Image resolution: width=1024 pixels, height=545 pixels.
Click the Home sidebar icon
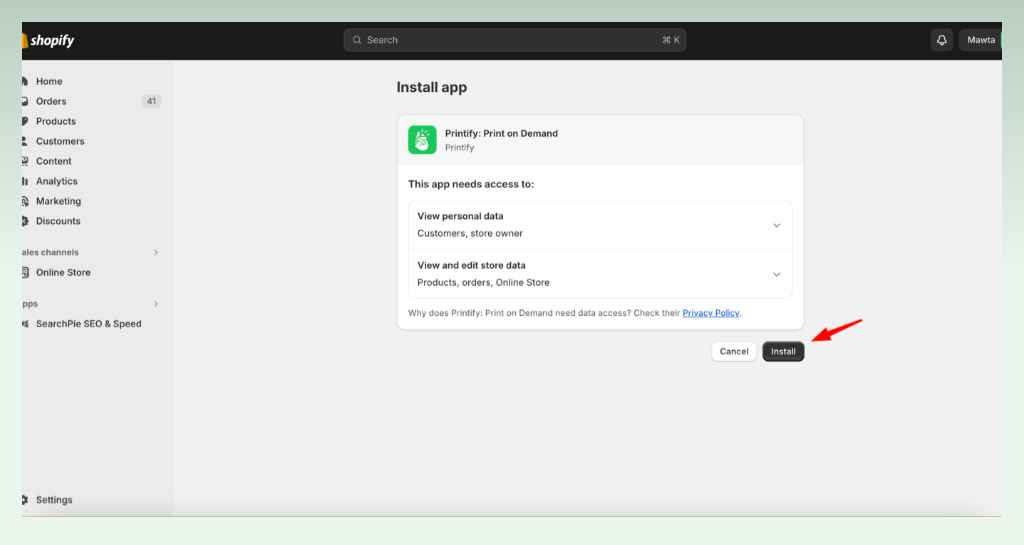25,81
